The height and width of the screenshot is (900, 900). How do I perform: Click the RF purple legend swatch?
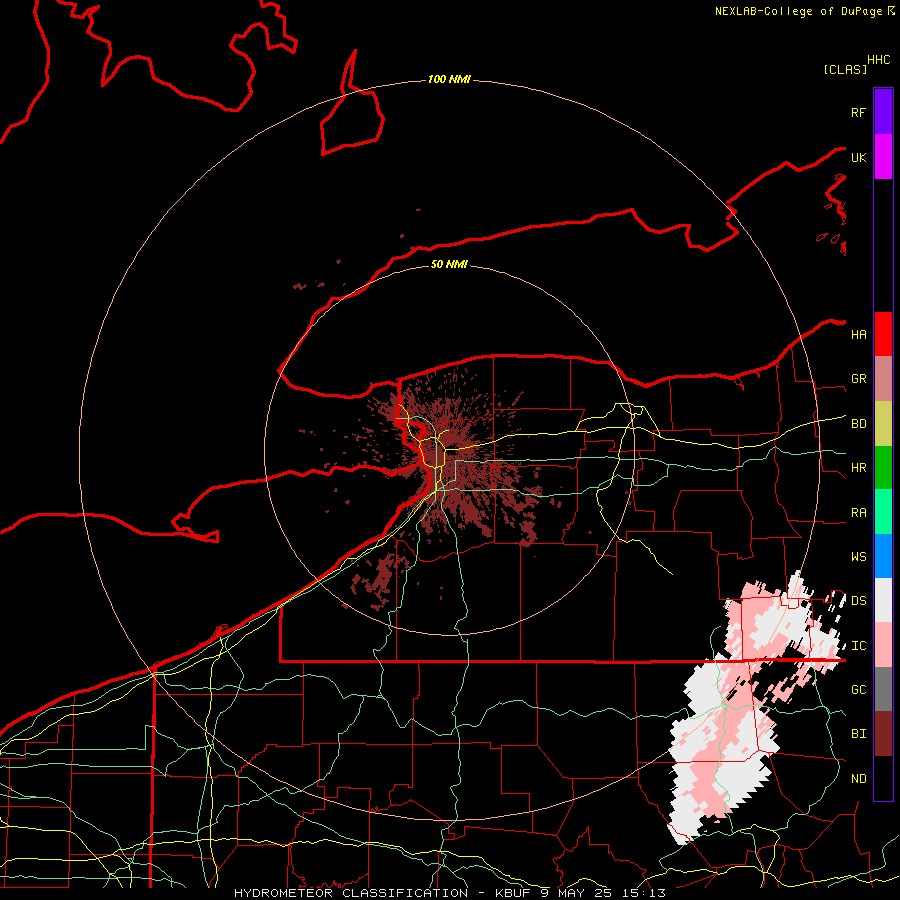pyautogui.click(x=883, y=112)
